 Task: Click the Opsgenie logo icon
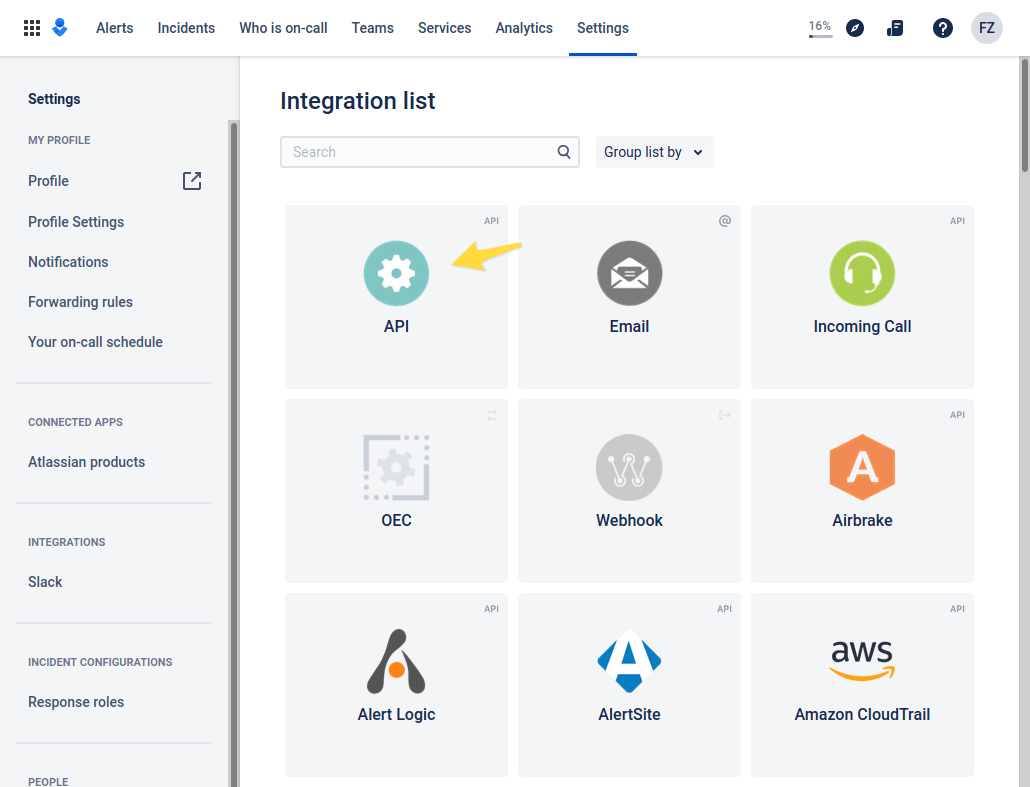coord(60,28)
